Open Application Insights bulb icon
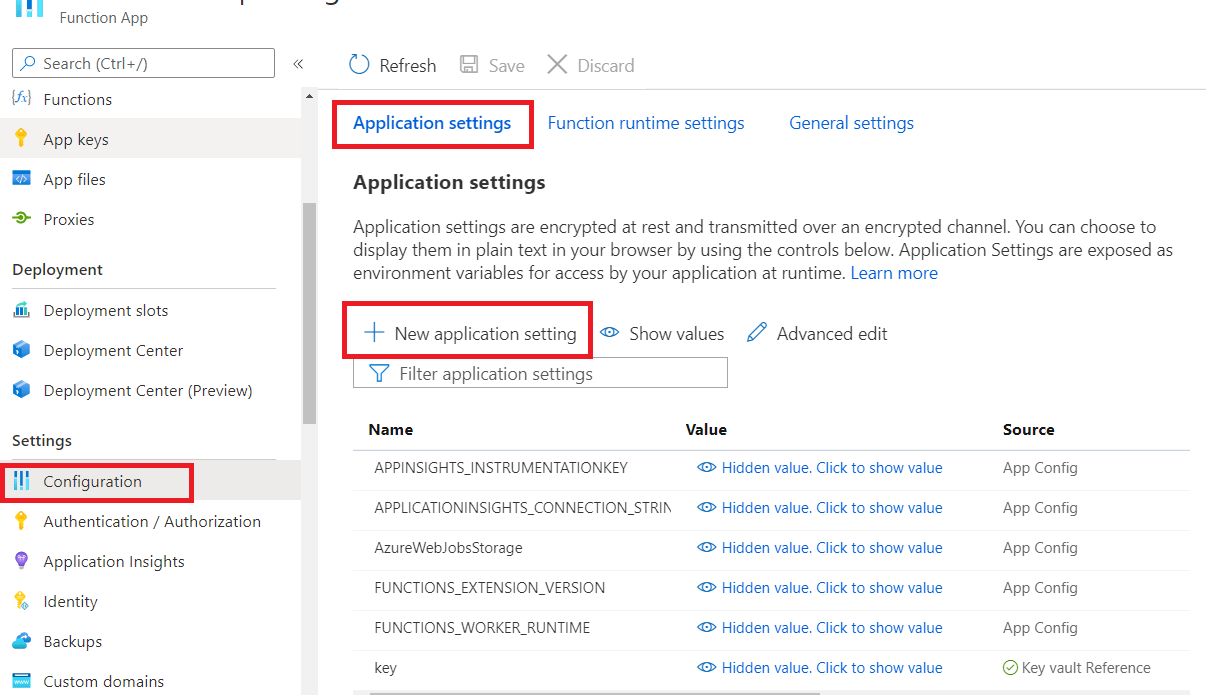The image size is (1206, 695). [21, 561]
